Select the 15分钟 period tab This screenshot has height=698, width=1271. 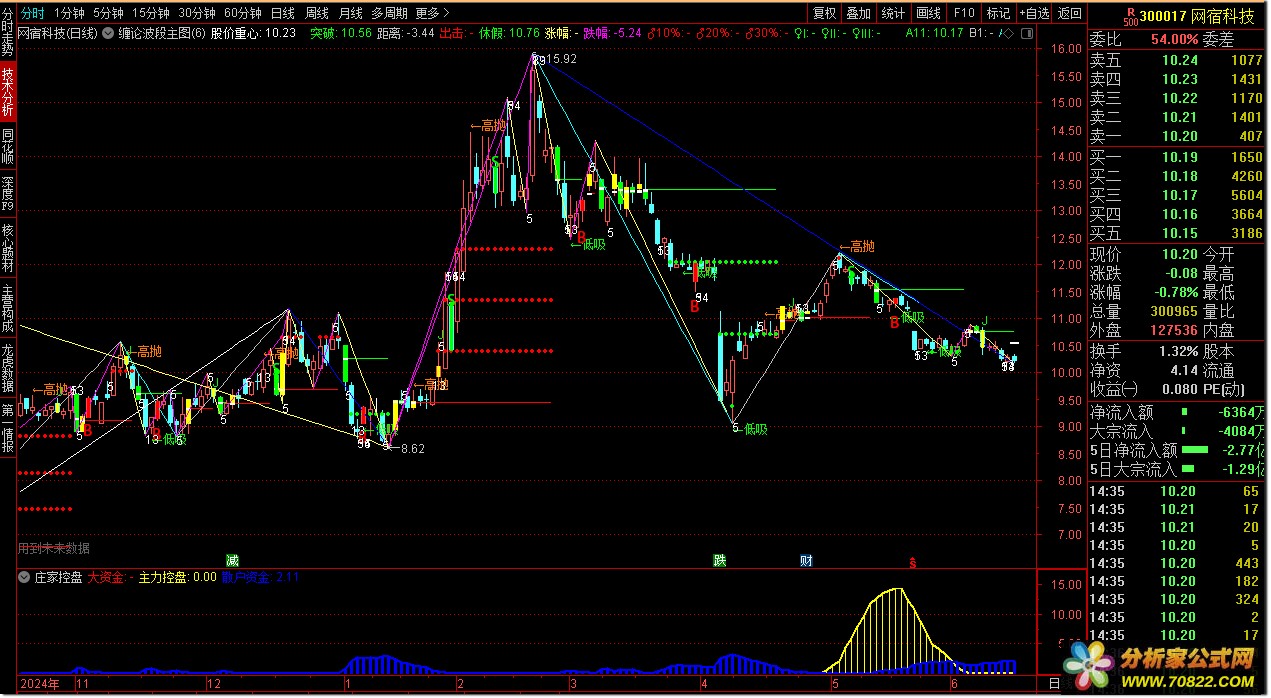(x=151, y=13)
